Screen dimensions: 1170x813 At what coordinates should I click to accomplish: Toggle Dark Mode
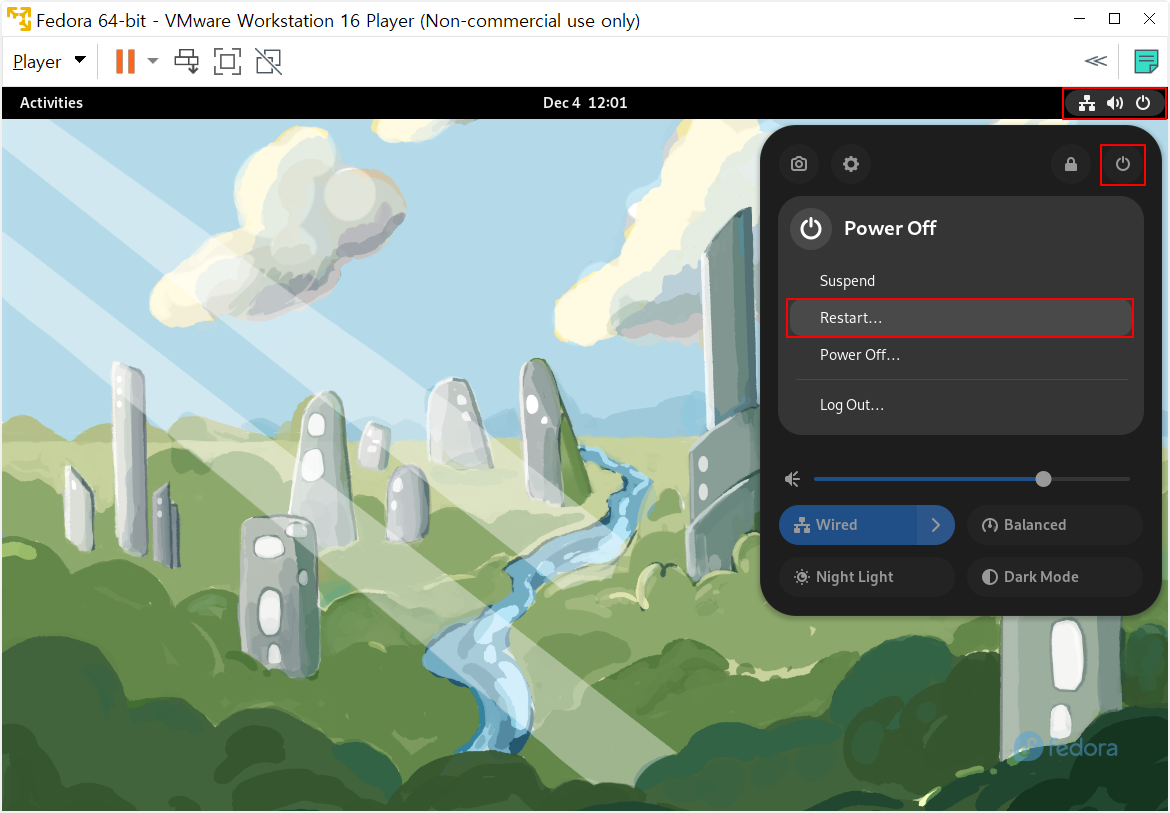click(x=1054, y=577)
